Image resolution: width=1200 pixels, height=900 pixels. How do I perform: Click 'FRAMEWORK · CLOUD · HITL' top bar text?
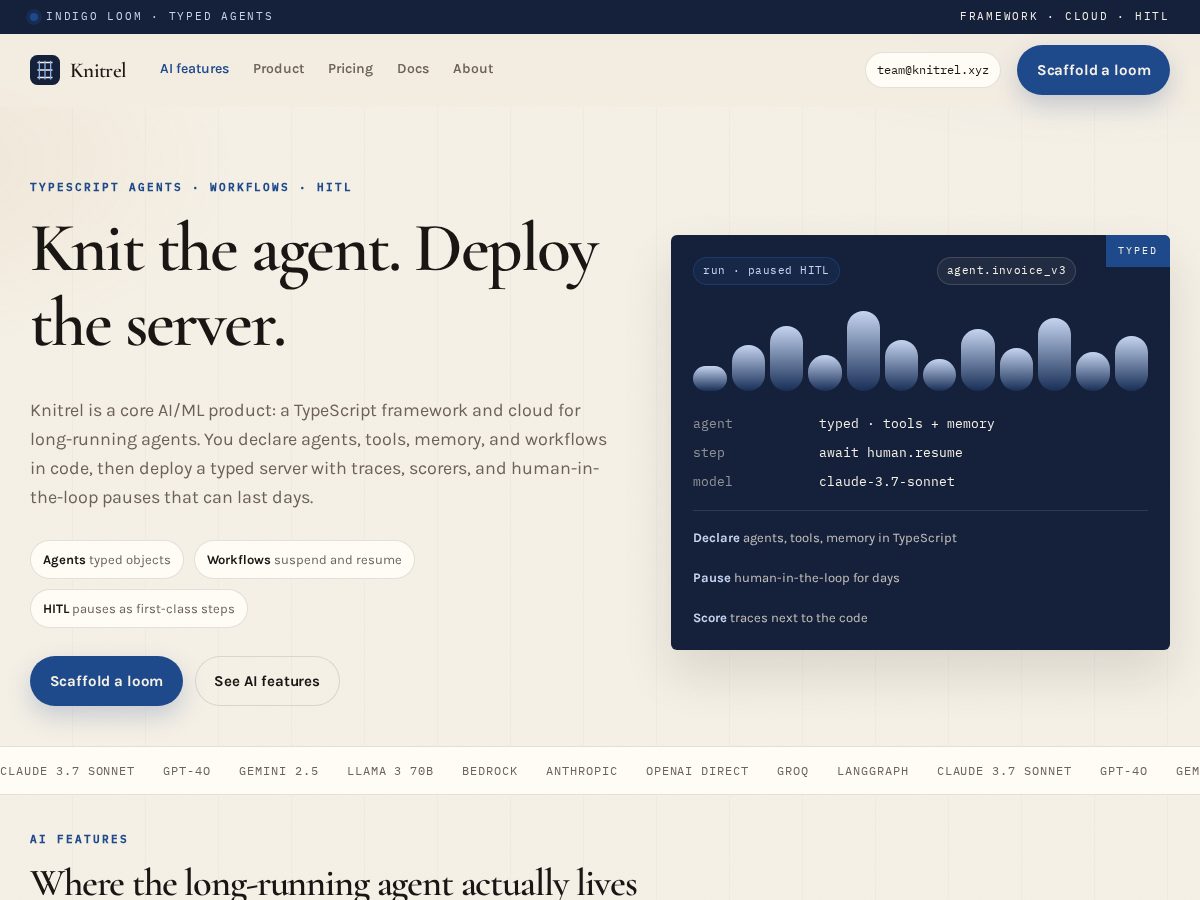click(1065, 16)
